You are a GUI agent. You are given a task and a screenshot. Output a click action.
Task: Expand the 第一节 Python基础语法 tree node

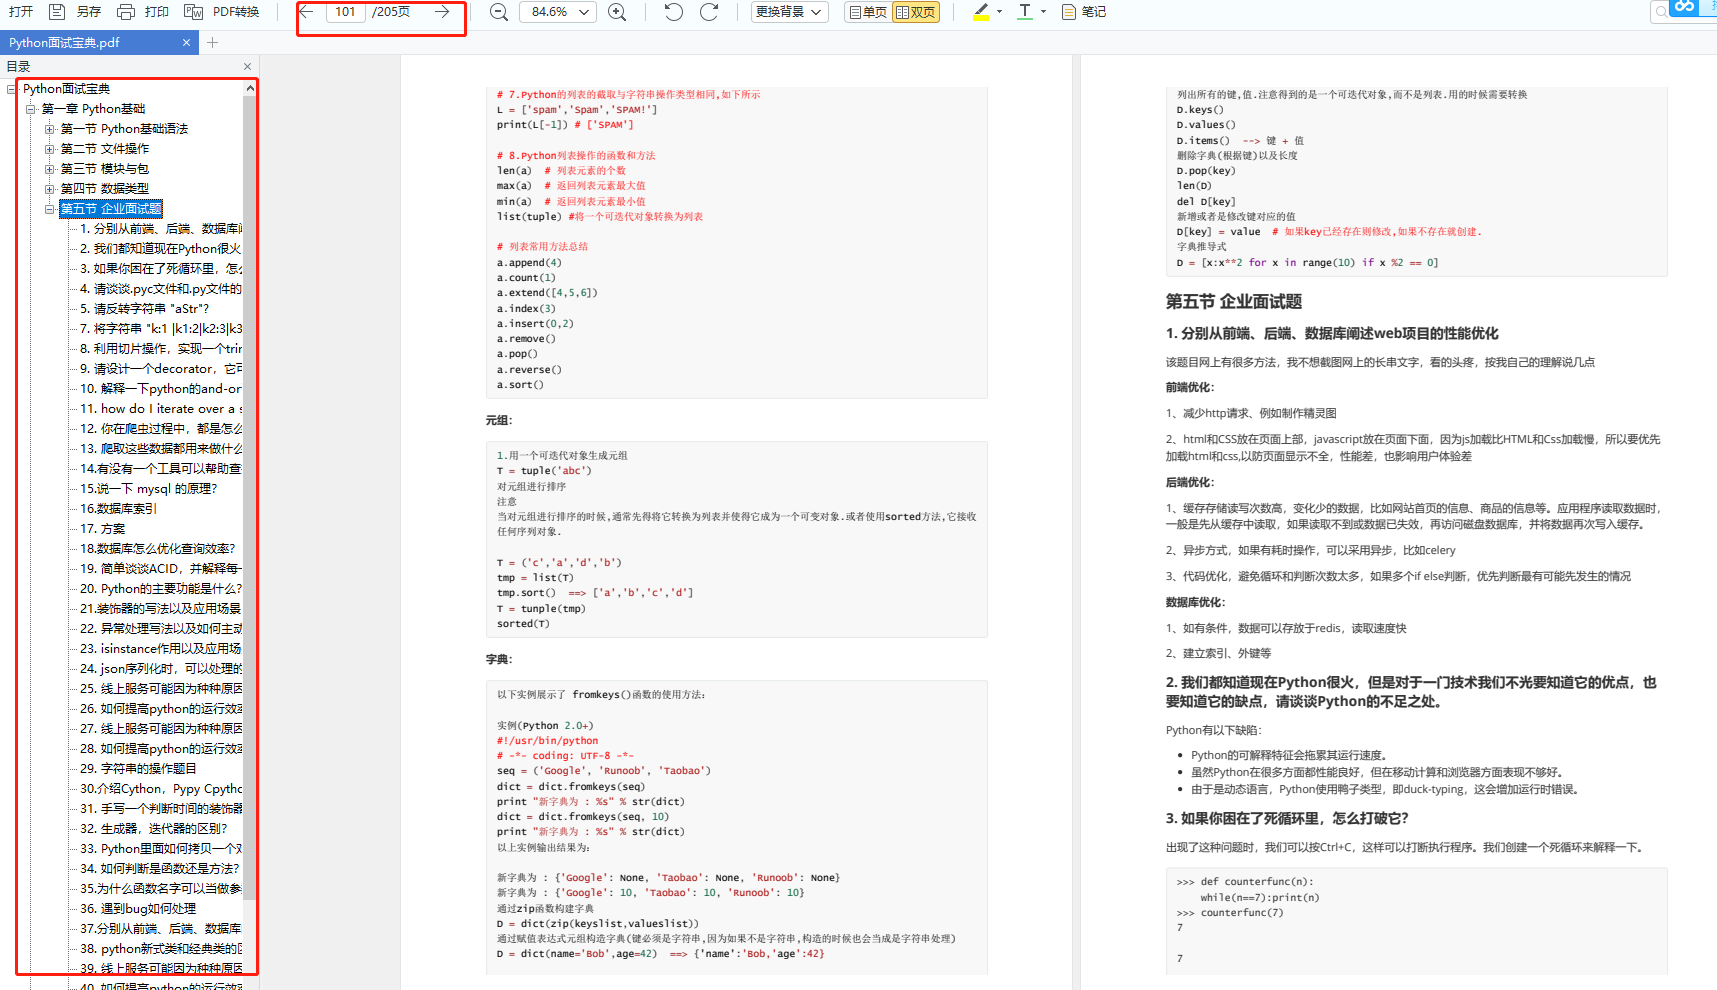(x=49, y=128)
